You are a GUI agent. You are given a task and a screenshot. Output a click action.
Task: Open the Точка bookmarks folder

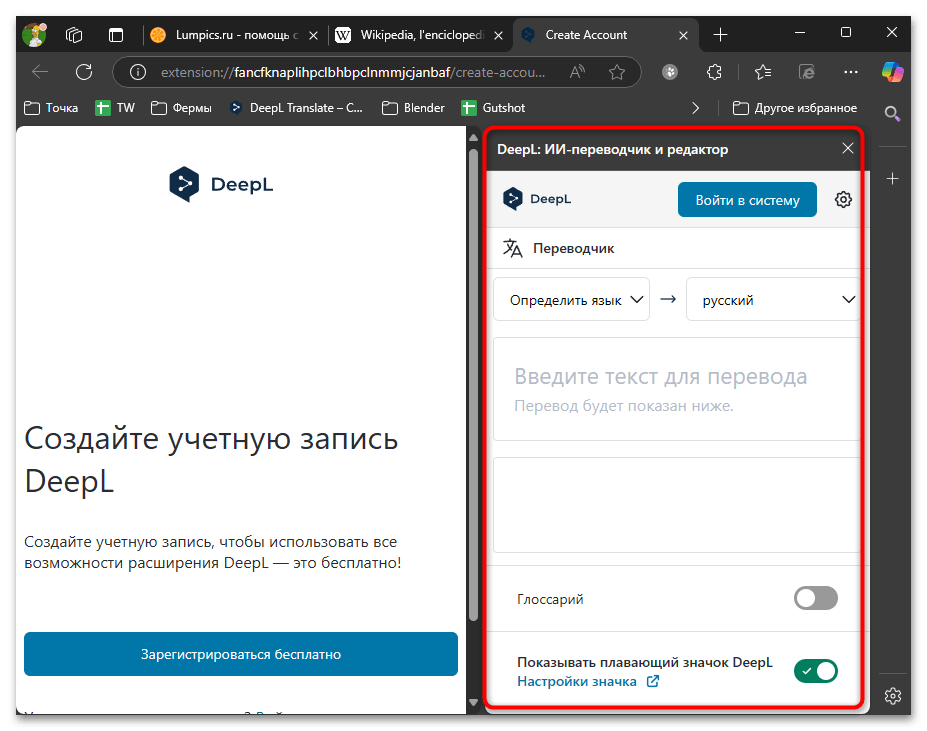51,108
